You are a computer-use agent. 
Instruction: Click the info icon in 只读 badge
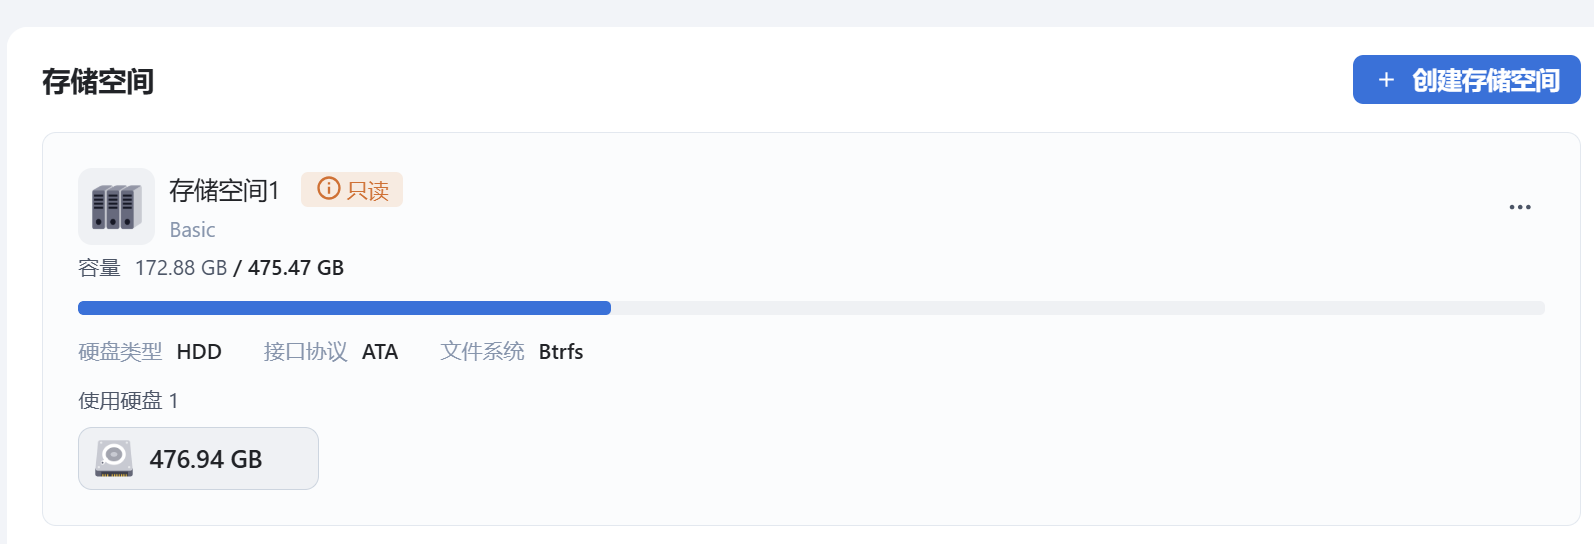329,188
